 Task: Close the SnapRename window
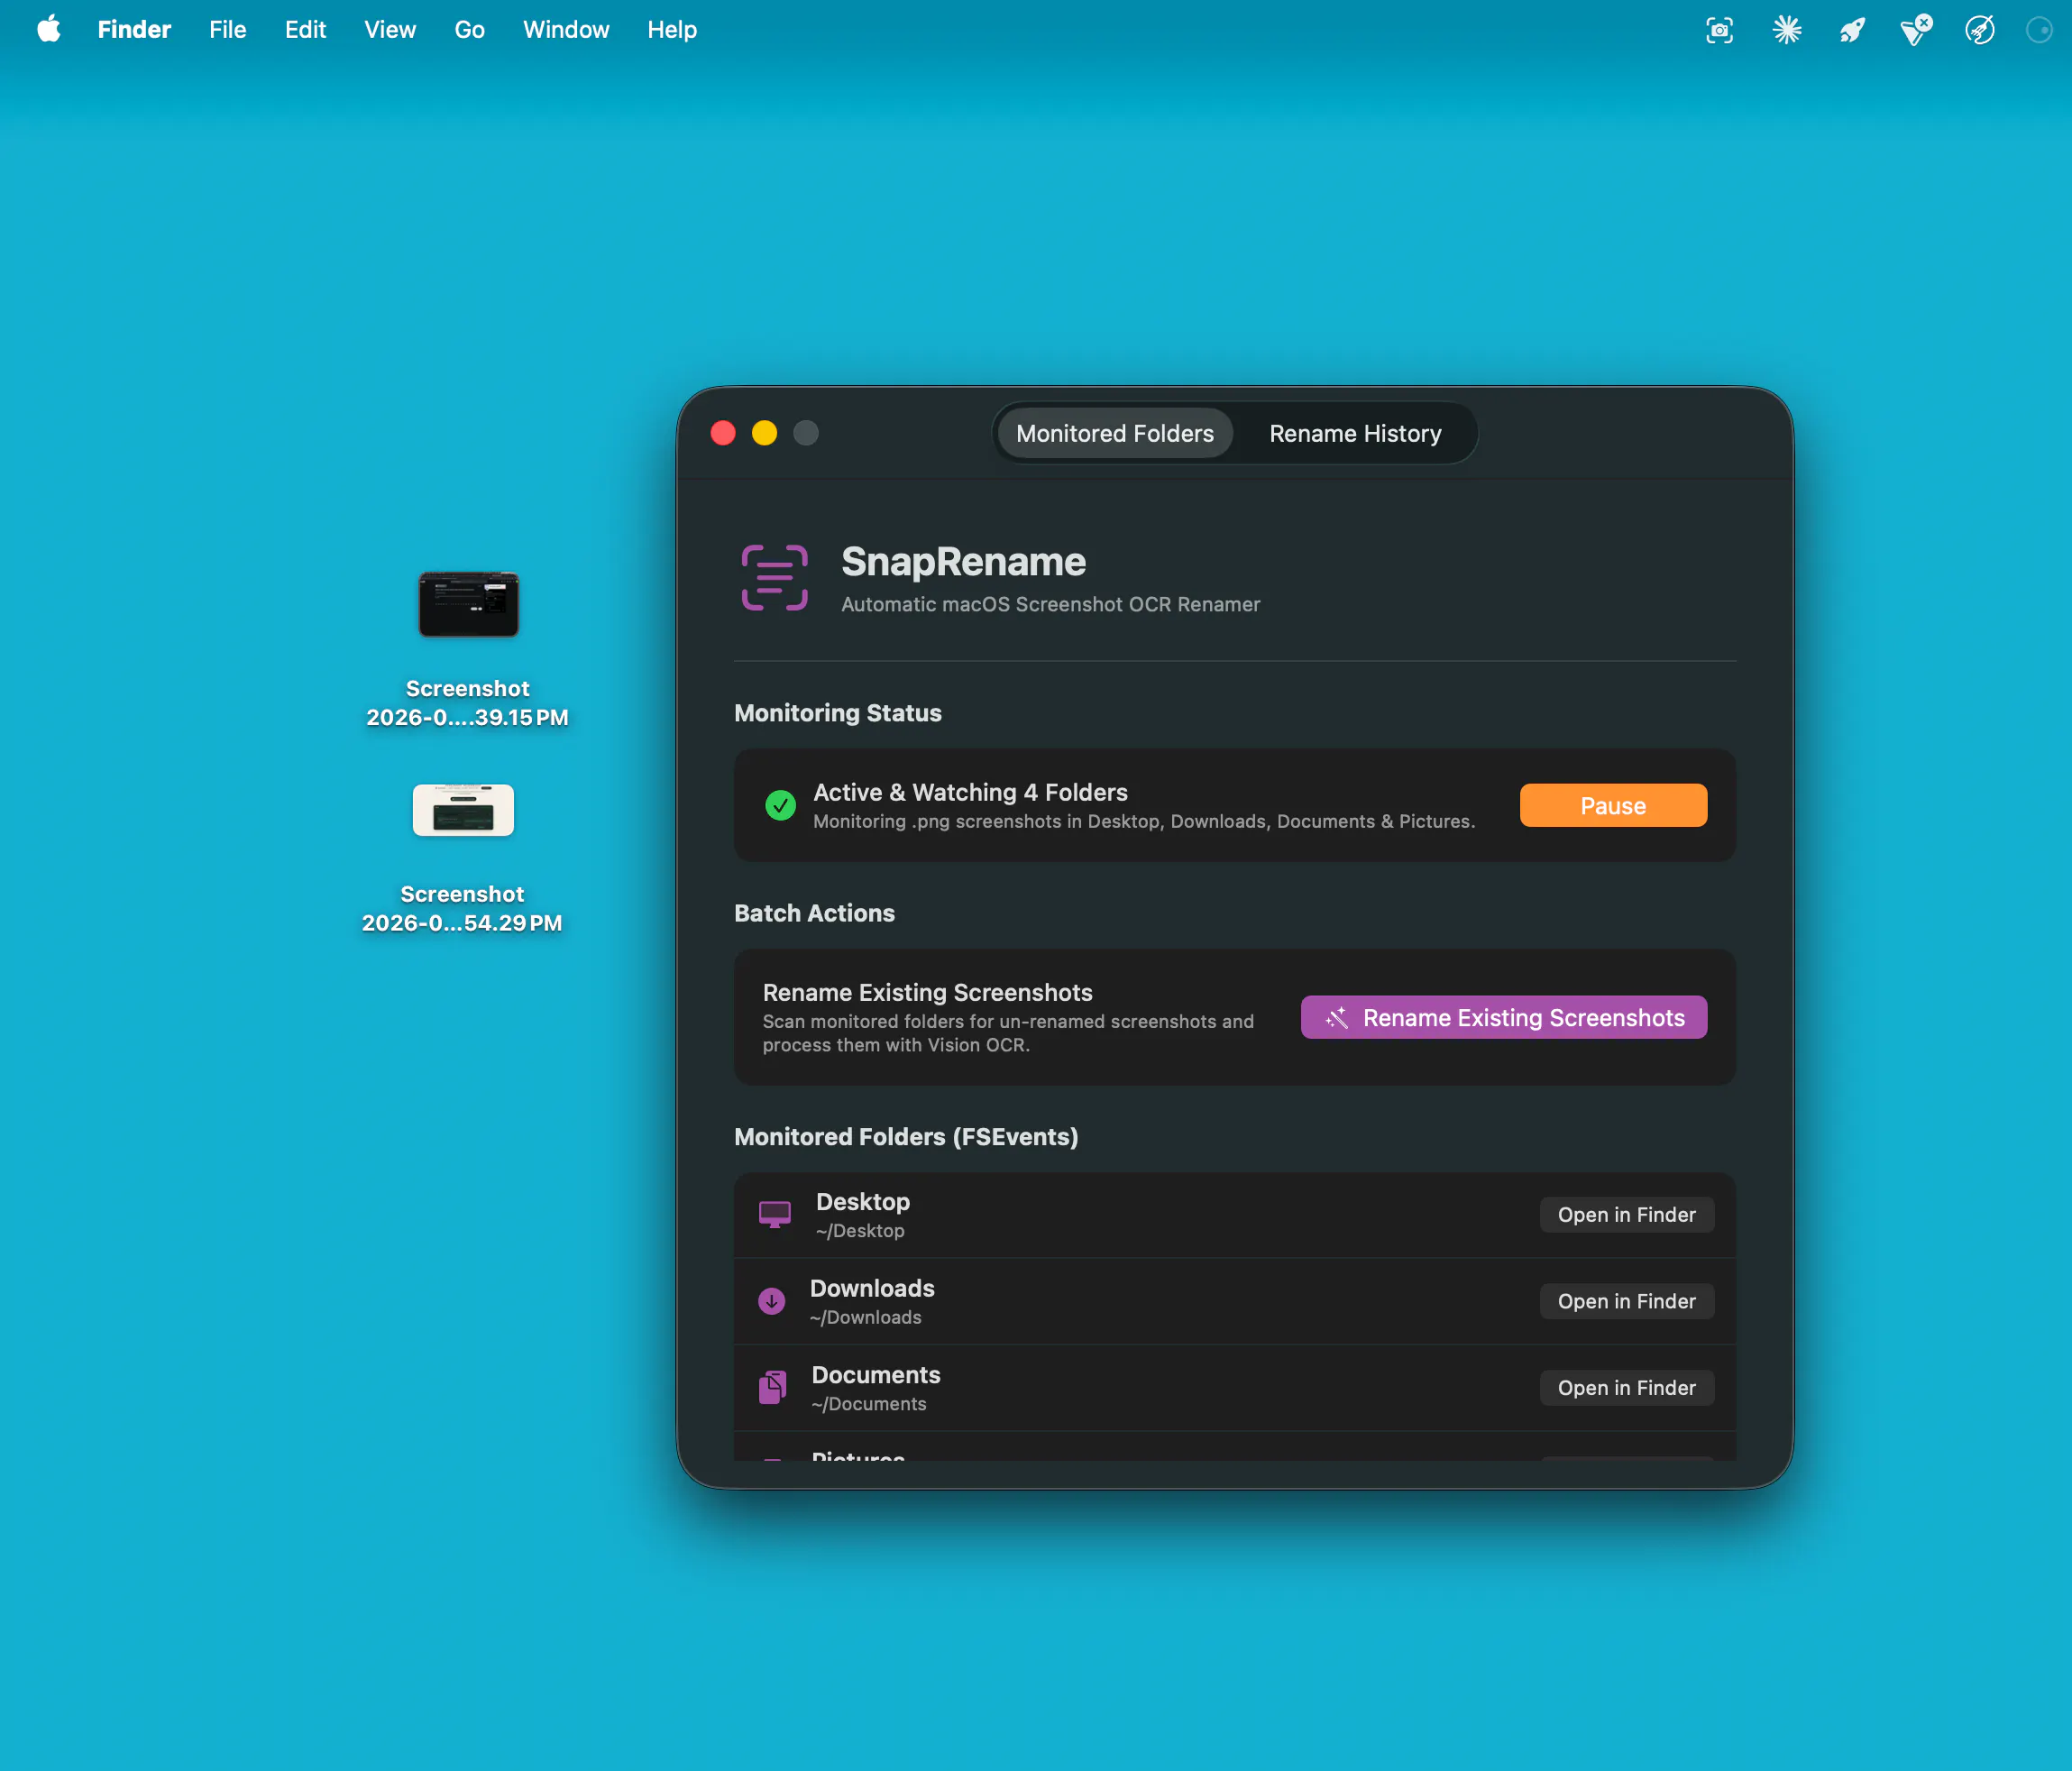tap(723, 433)
